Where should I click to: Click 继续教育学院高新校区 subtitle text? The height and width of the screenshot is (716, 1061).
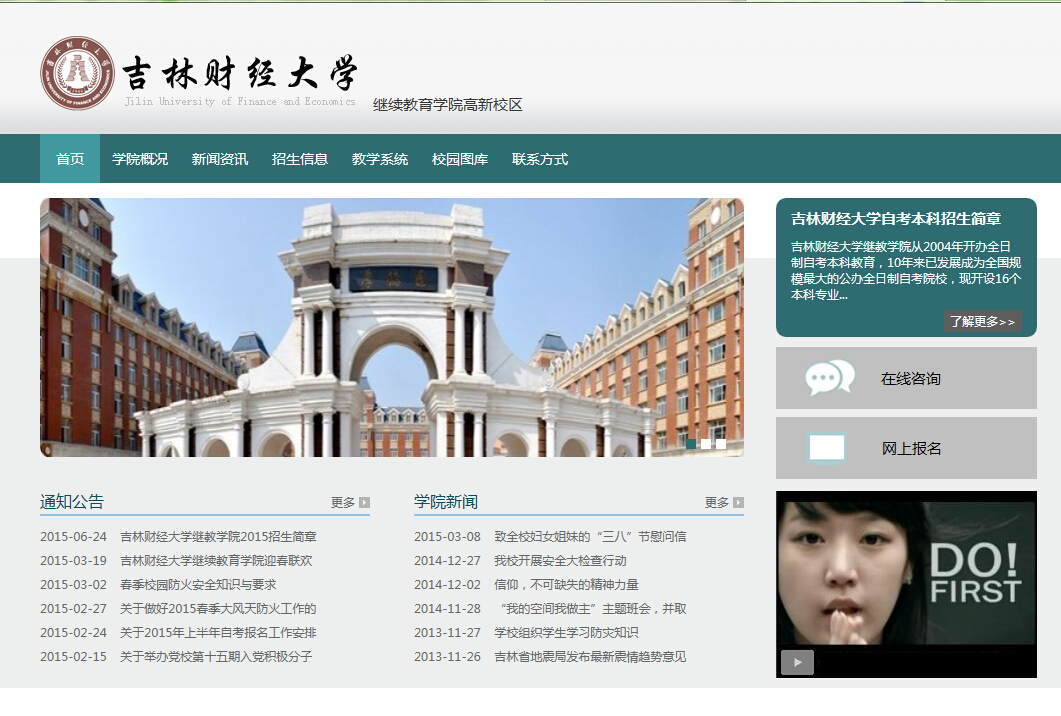click(x=448, y=105)
